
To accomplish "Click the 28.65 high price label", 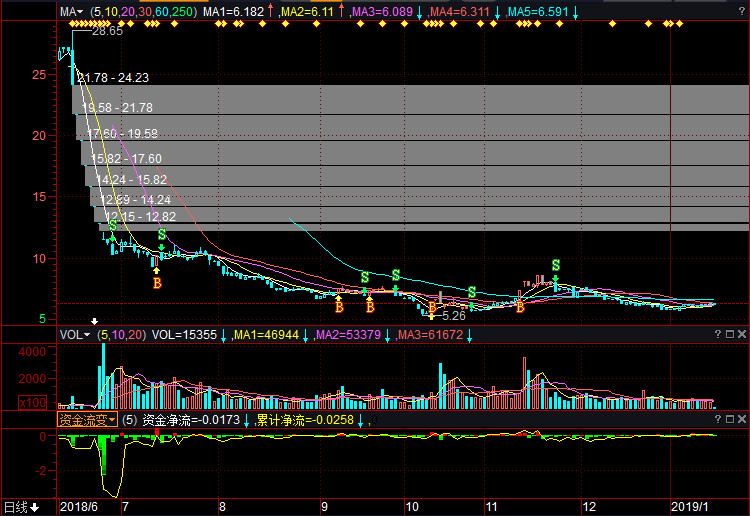I will click(106, 31).
